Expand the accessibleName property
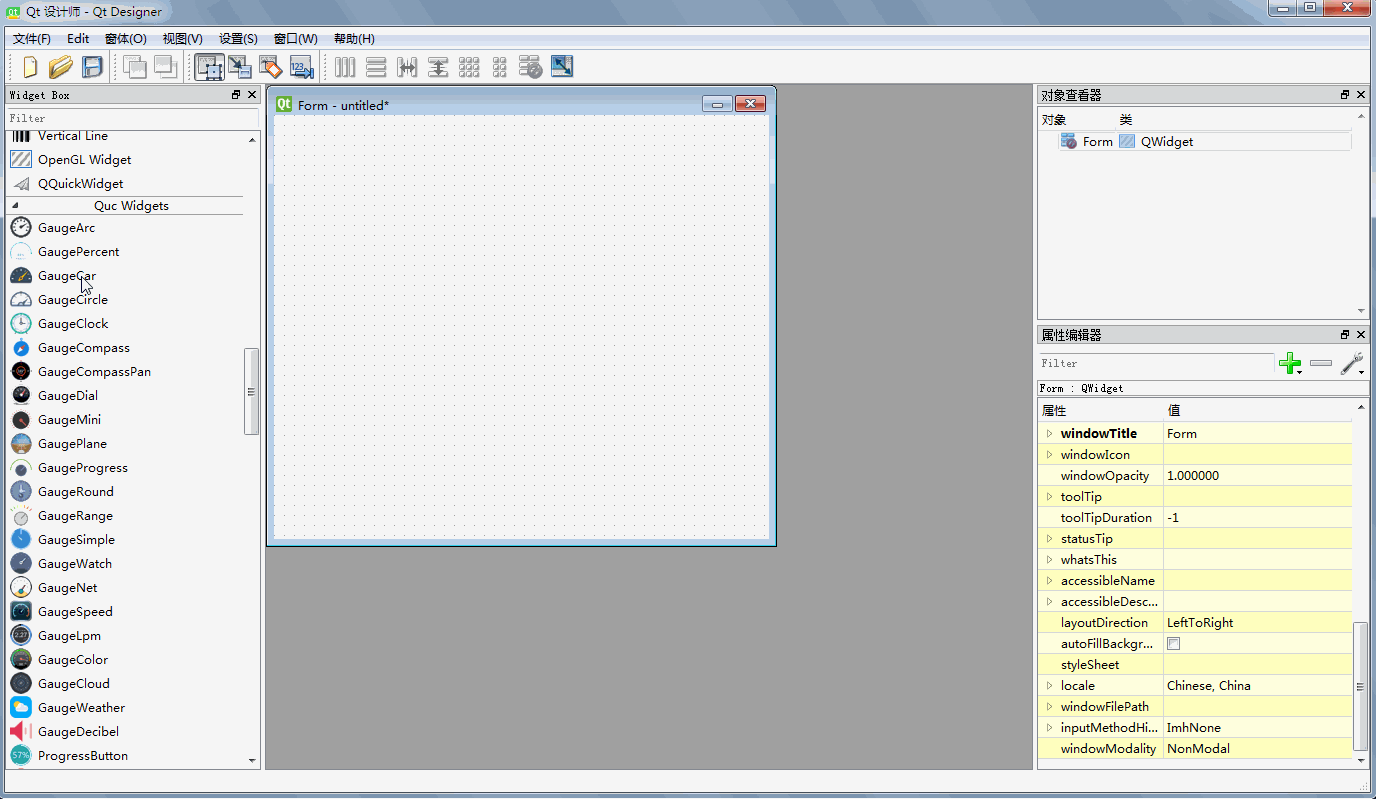1376x799 pixels. point(1049,581)
